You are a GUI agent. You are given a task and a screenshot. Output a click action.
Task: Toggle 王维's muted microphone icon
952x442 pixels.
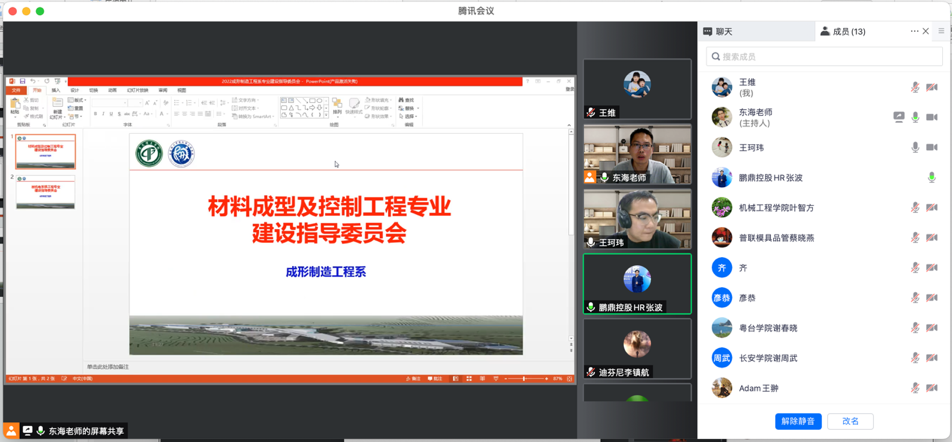point(915,88)
